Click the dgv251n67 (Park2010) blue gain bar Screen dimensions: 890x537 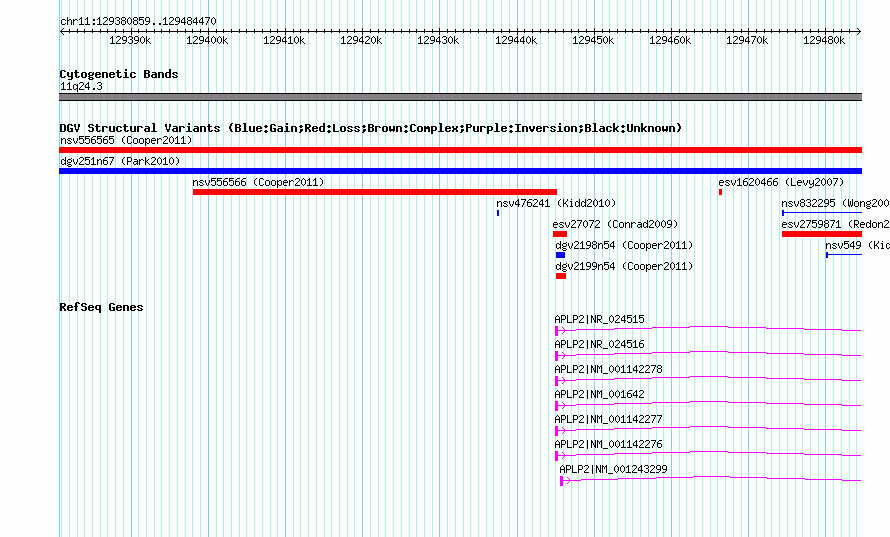tap(460, 171)
